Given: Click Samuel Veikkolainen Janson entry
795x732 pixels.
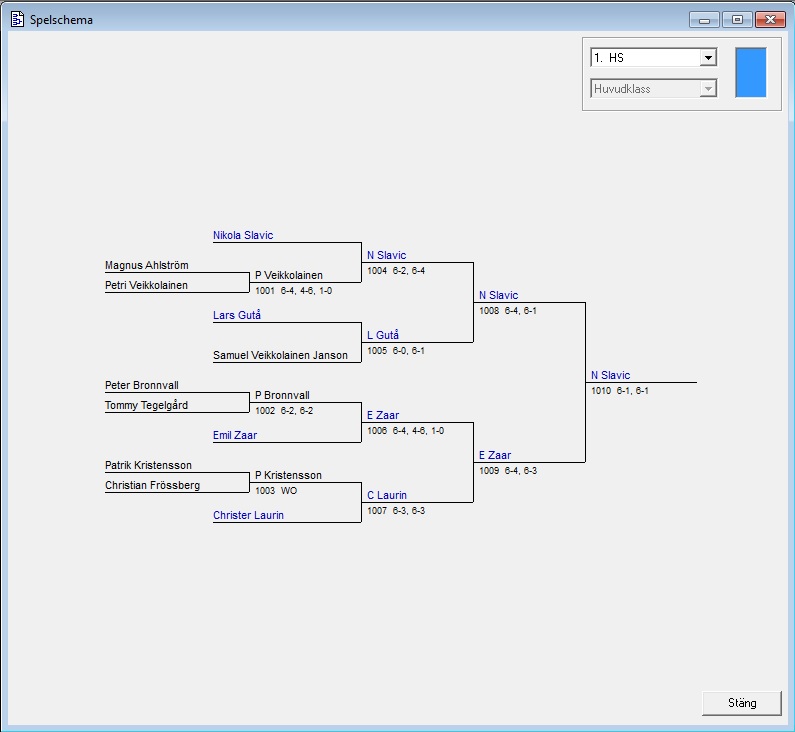Looking at the screenshot, I should click(280, 356).
